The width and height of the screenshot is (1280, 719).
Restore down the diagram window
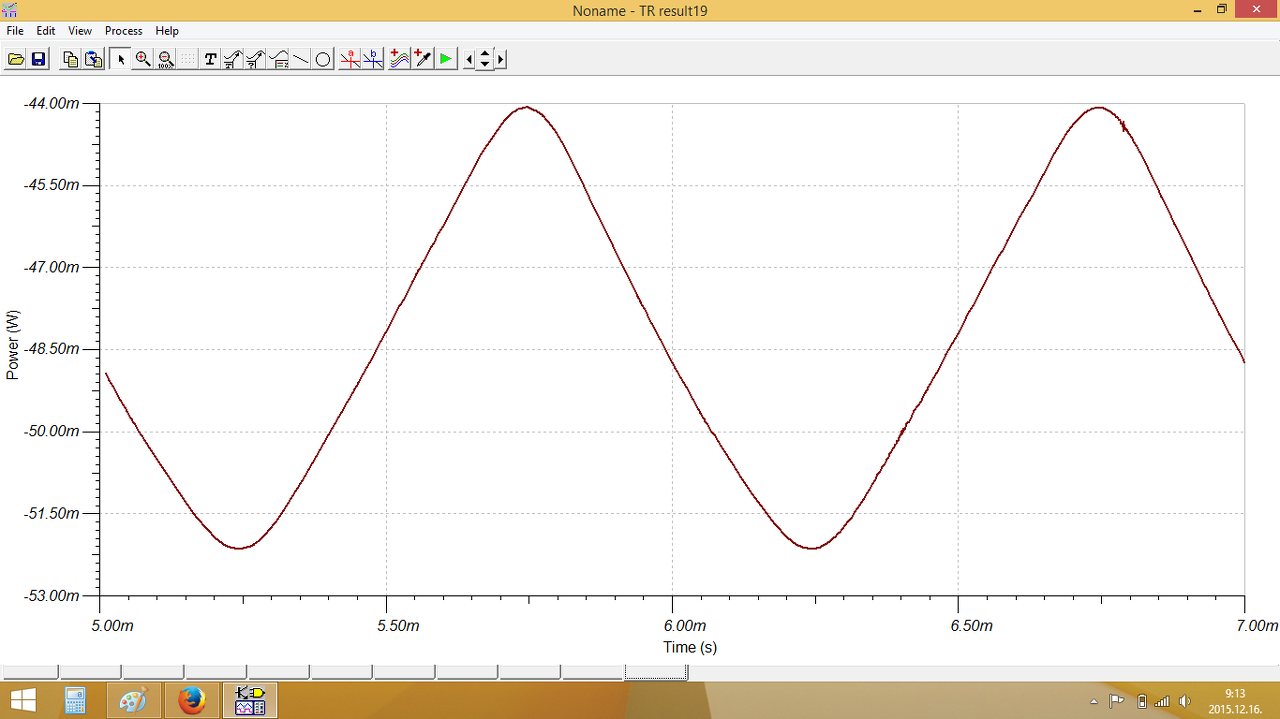[x=1221, y=9]
